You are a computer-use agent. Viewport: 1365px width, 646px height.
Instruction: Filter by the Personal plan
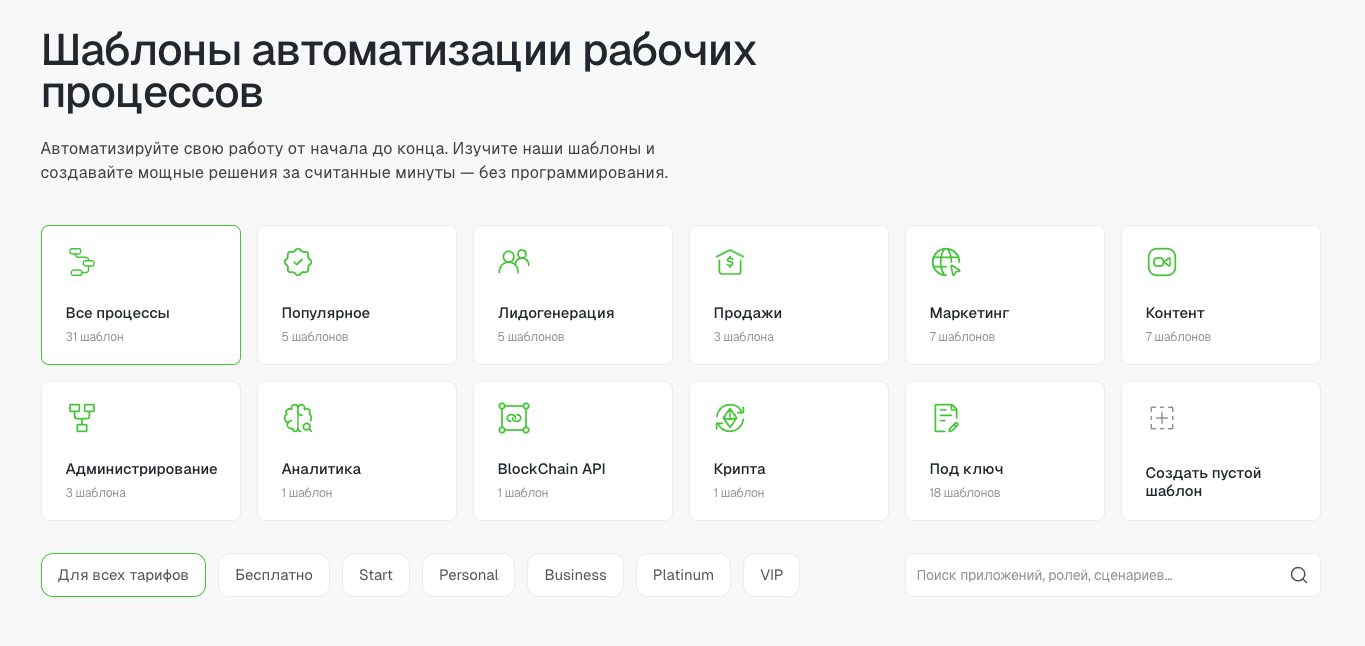(468, 575)
